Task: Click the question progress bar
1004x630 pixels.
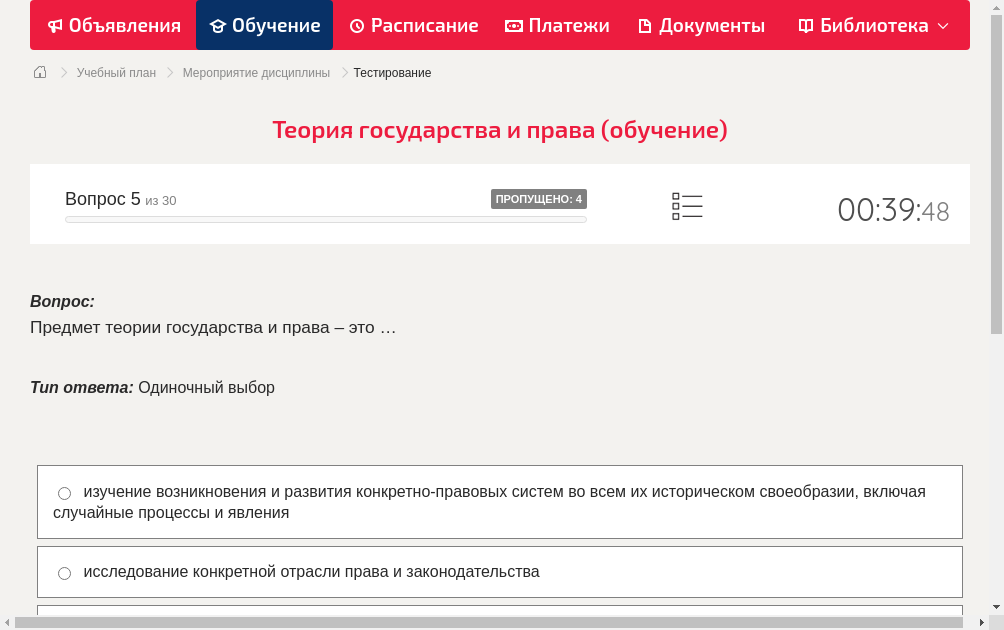Action: point(326,219)
